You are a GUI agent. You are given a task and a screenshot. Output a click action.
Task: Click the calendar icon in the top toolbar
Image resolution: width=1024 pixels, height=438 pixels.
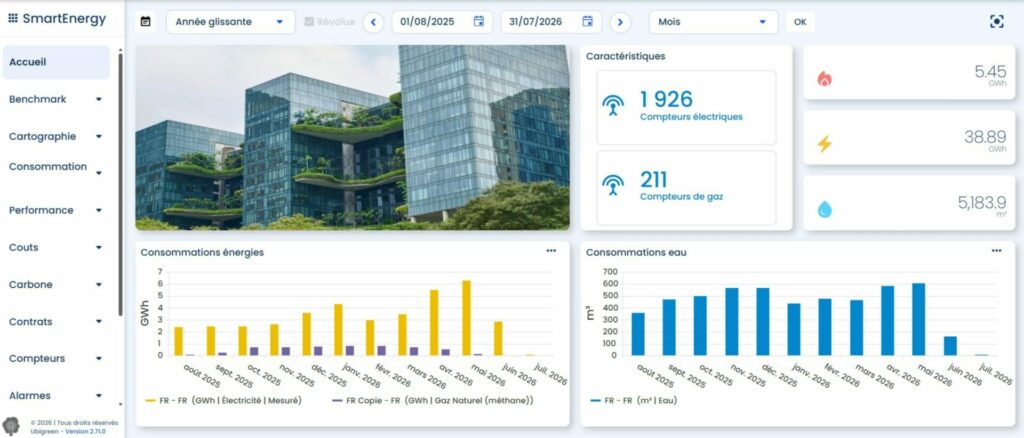pyautogui.click(x=146, y=22)
